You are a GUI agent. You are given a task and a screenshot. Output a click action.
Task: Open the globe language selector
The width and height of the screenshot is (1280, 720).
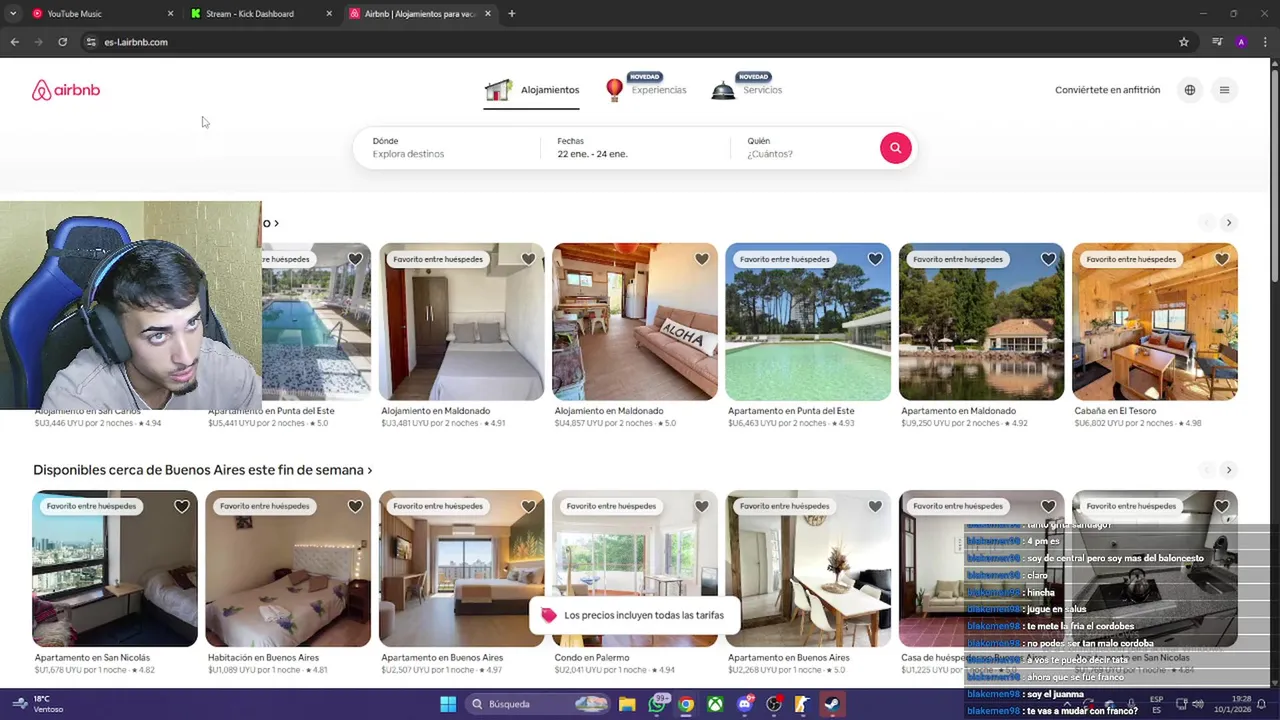[x=1190, y=90]
